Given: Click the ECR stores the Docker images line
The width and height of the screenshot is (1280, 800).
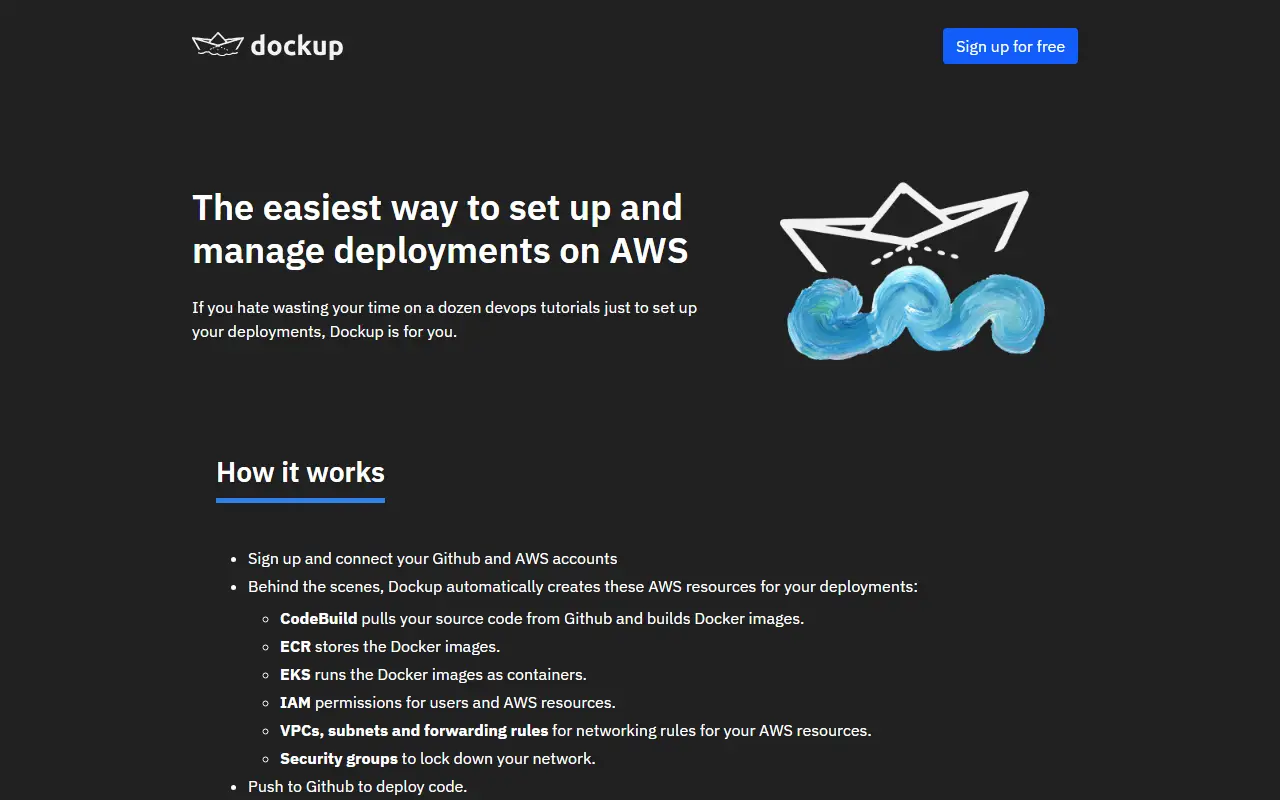Looking at the screenshot, I should (390, 647).
